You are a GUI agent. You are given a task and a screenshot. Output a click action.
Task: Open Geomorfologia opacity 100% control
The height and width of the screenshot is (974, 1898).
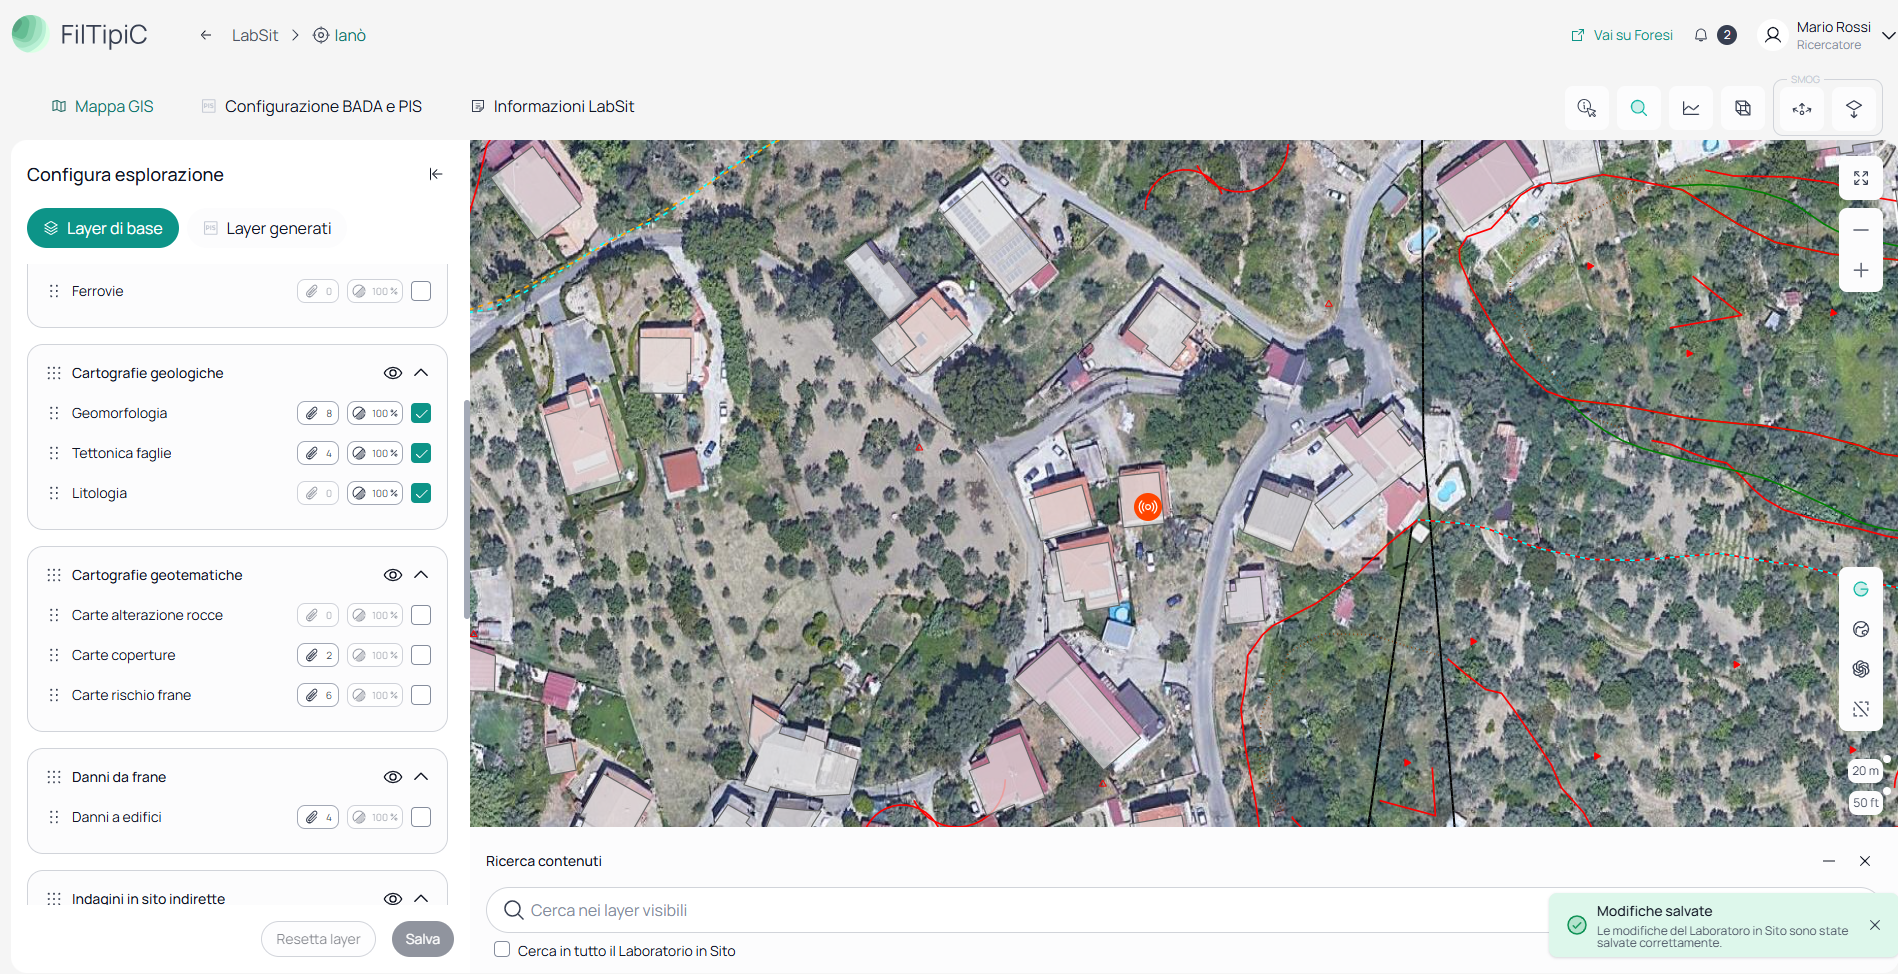pos(375,413)
